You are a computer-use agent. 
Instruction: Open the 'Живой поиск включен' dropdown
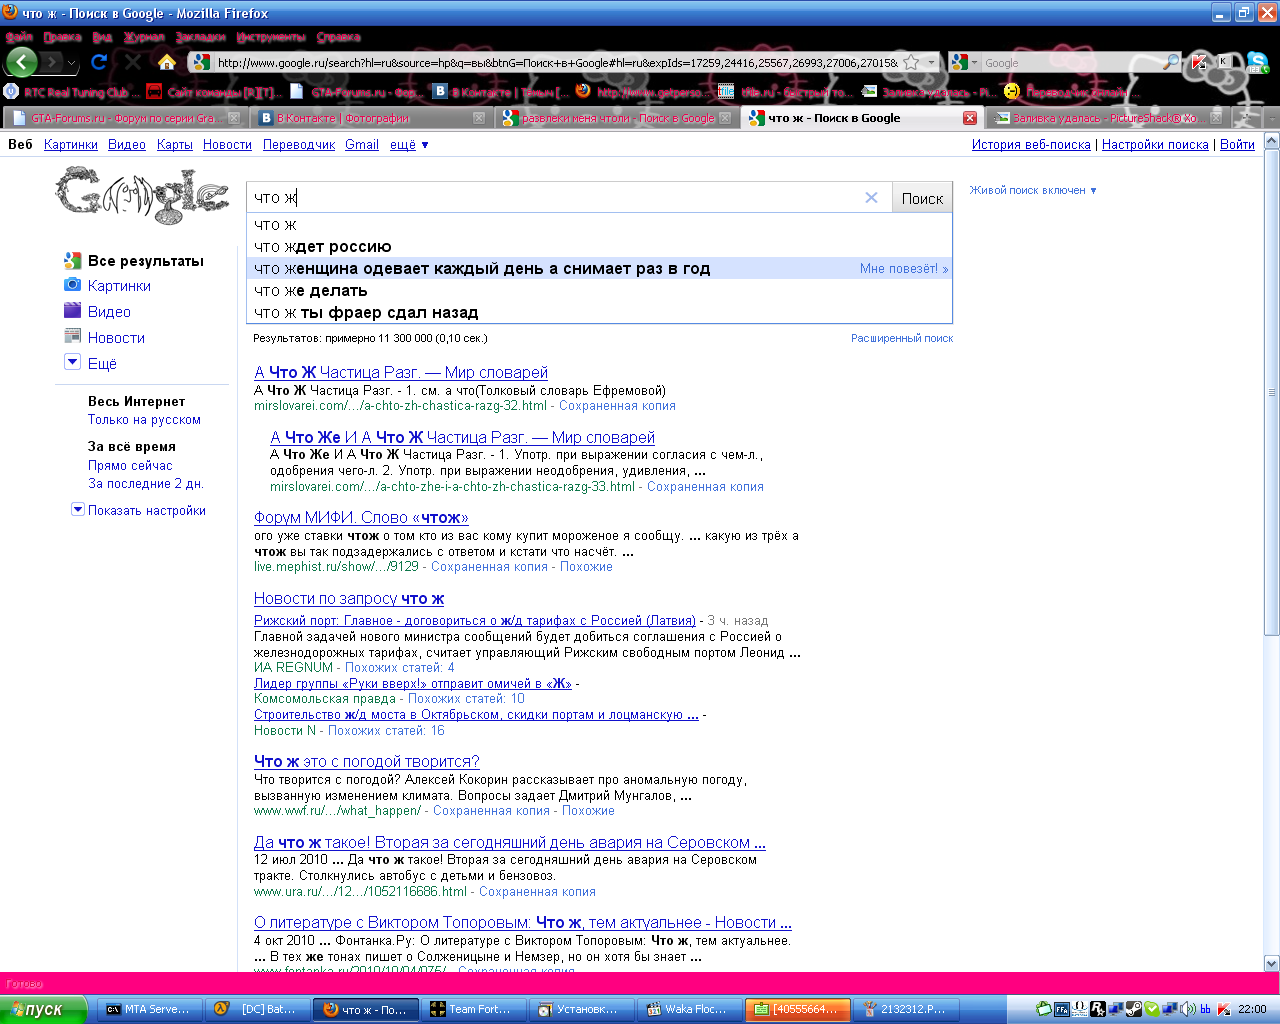tap(1033, 190)
